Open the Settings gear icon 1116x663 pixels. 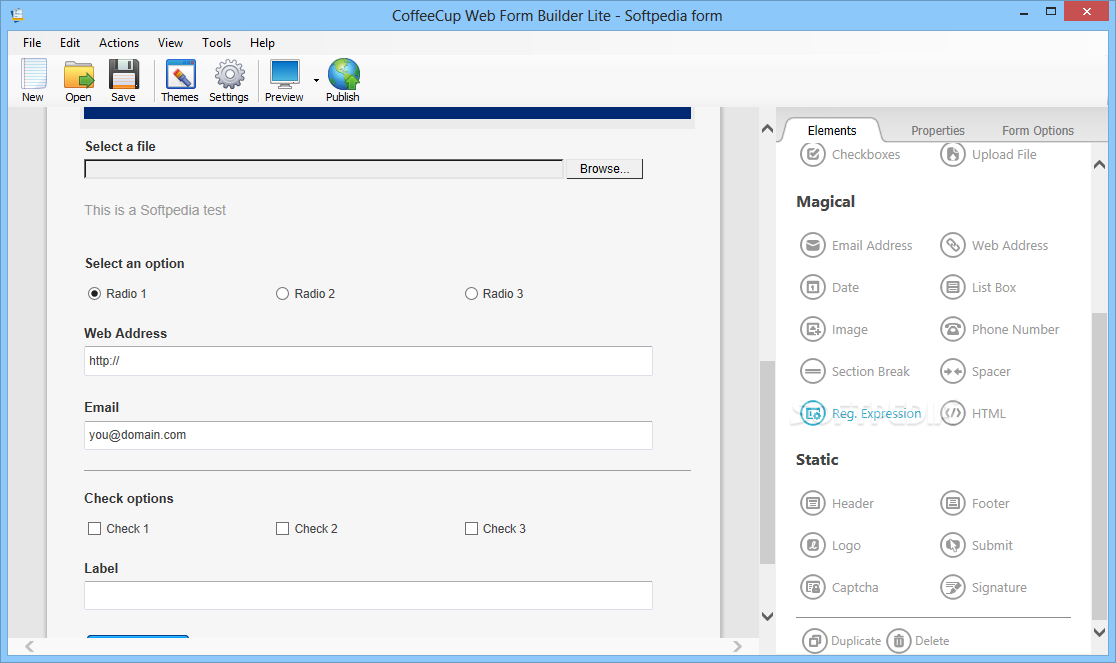228,80
